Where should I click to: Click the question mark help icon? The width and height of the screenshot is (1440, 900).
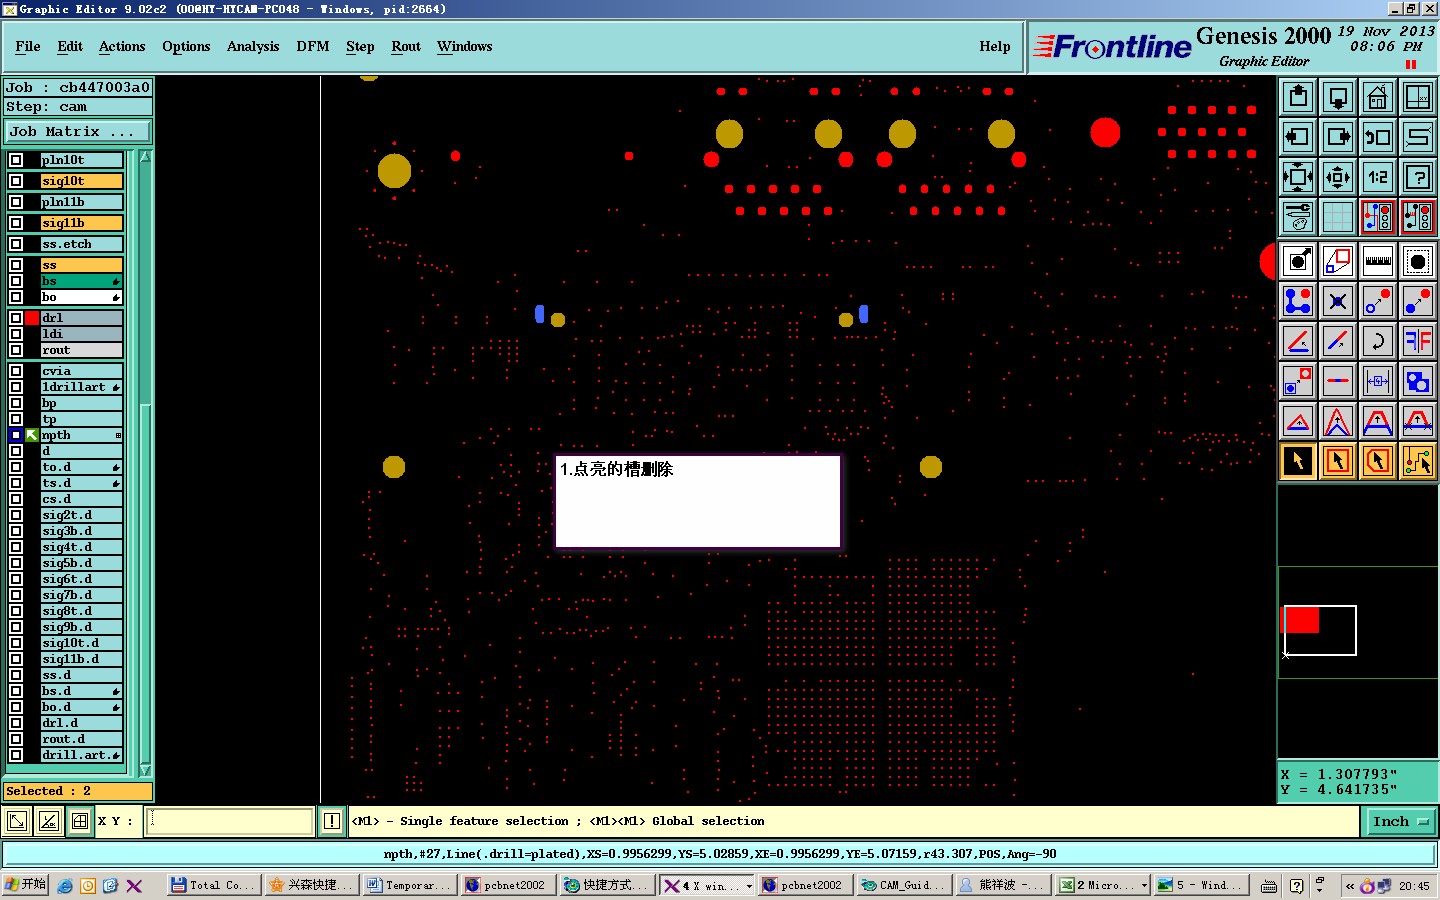1418,177
